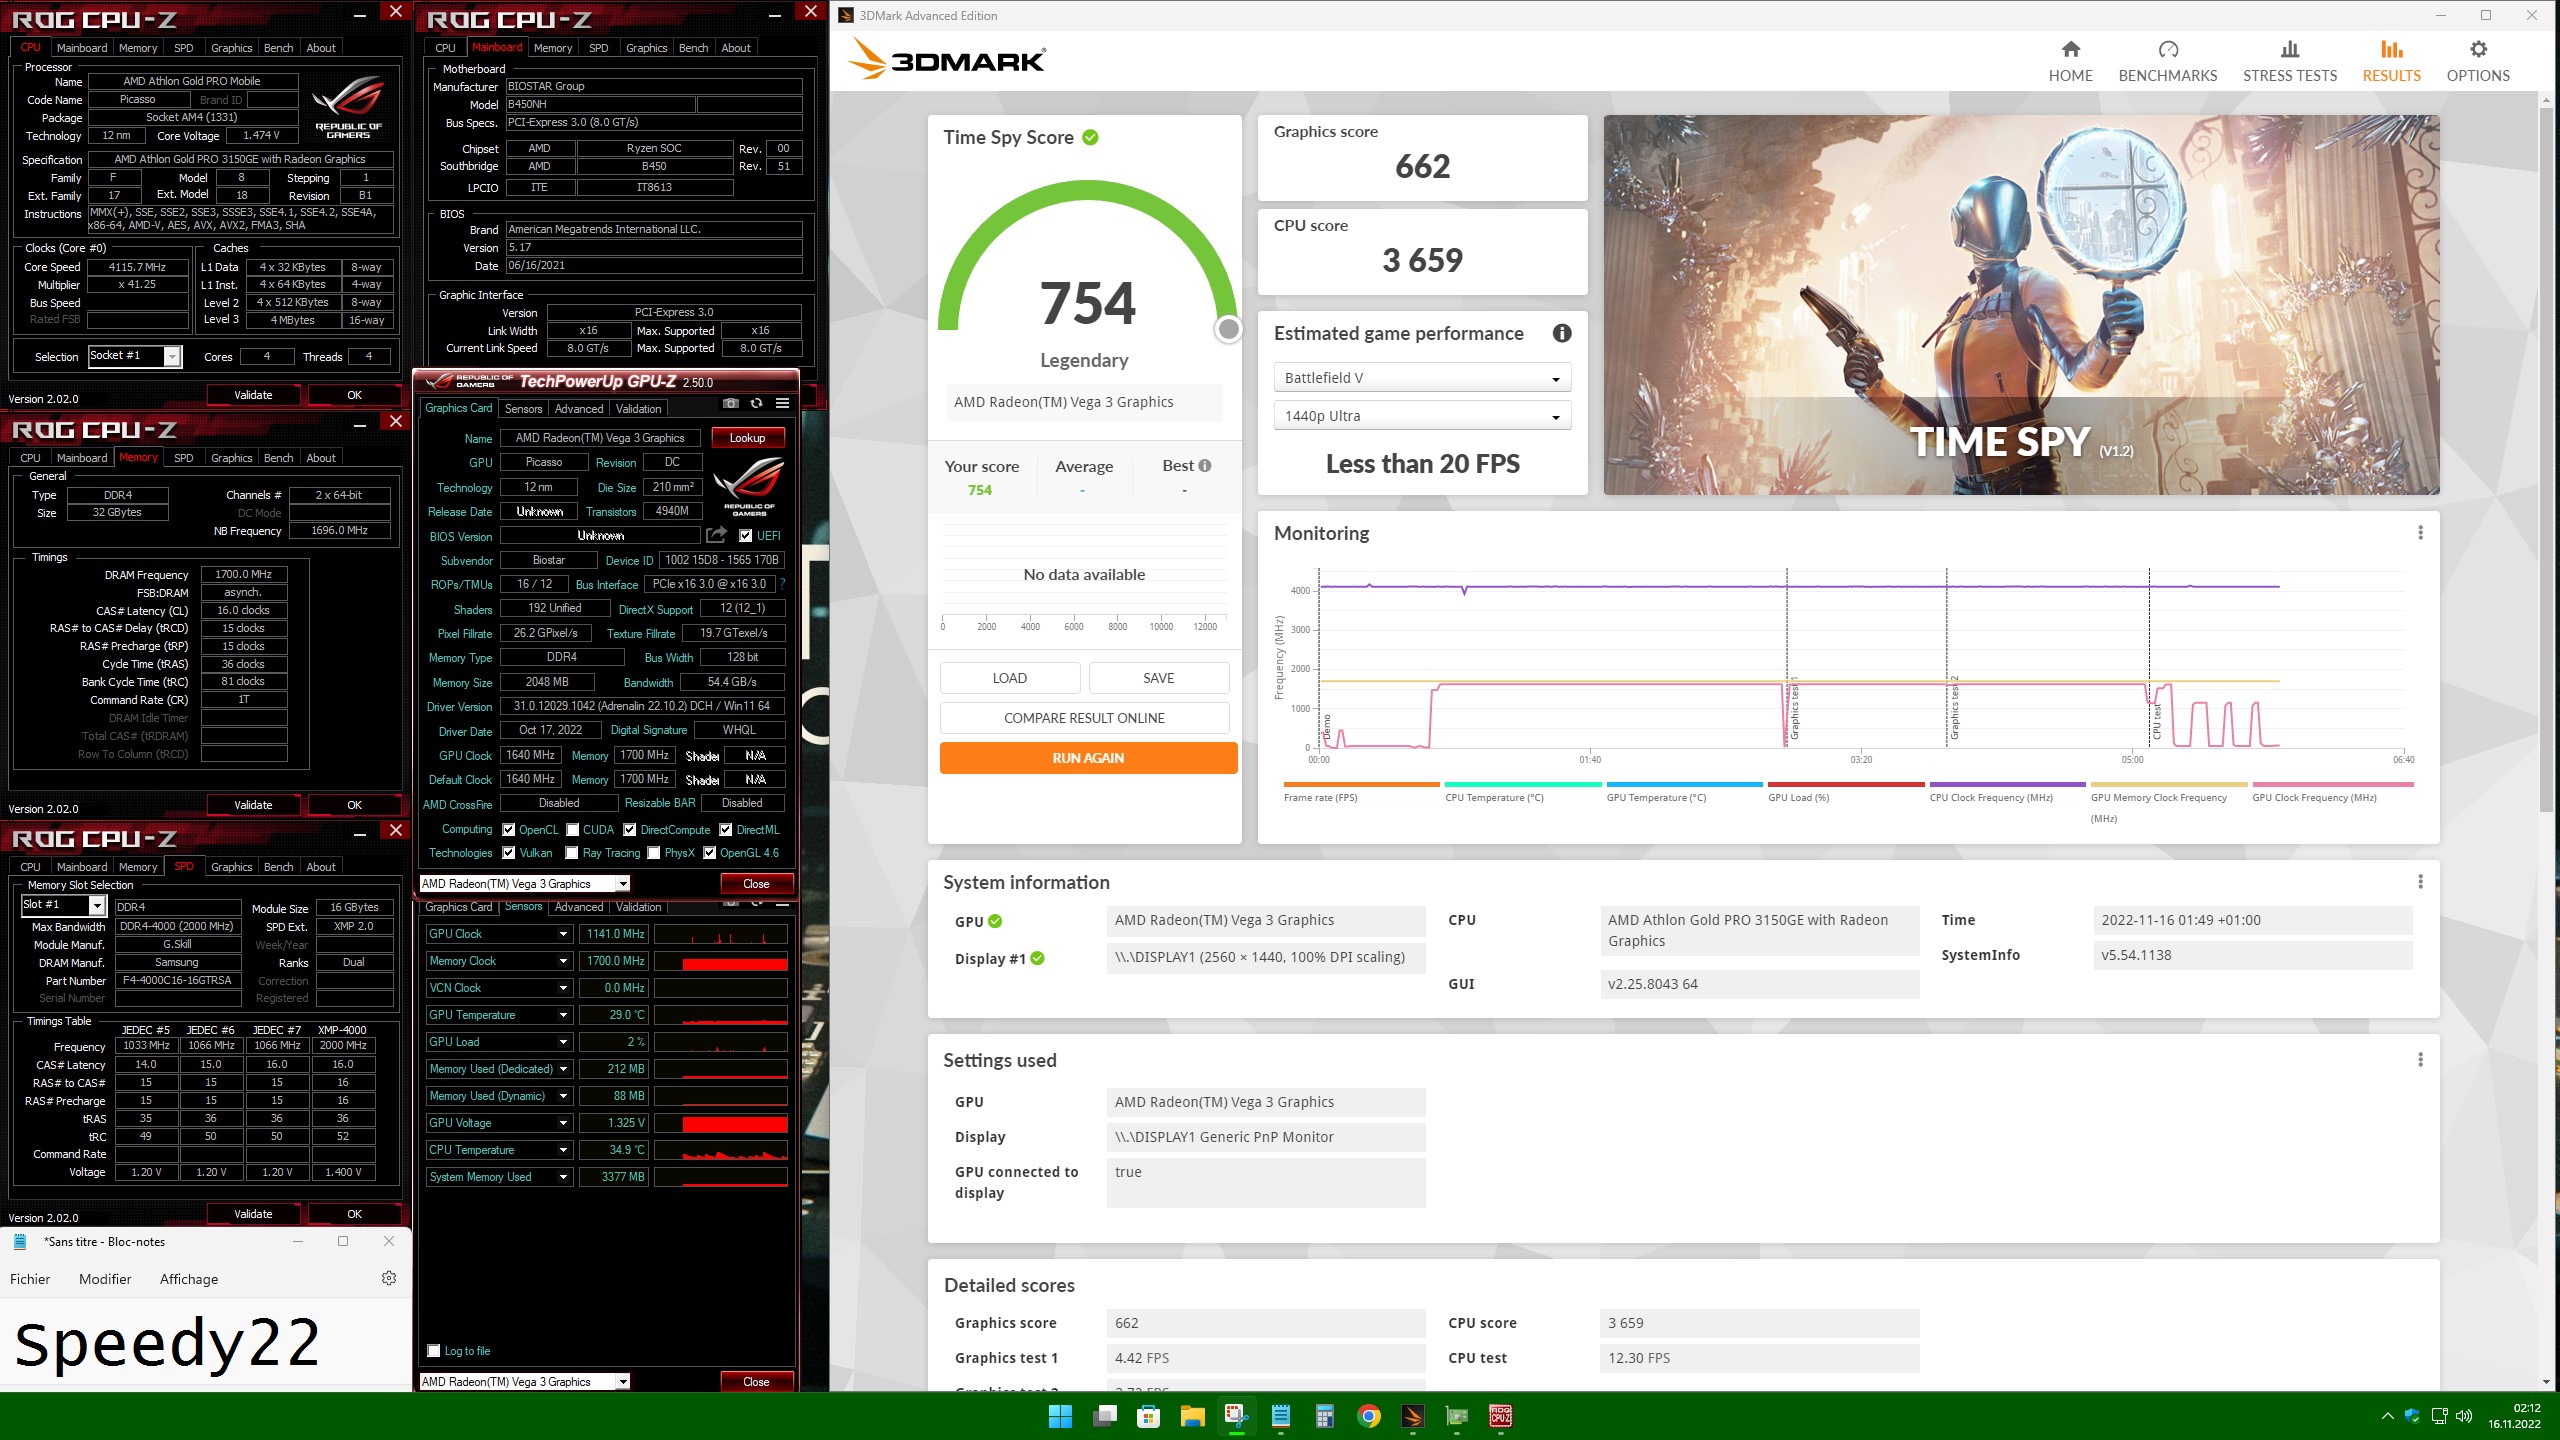Open Bench tab in top-left CPU-Z

pos(278,48)
